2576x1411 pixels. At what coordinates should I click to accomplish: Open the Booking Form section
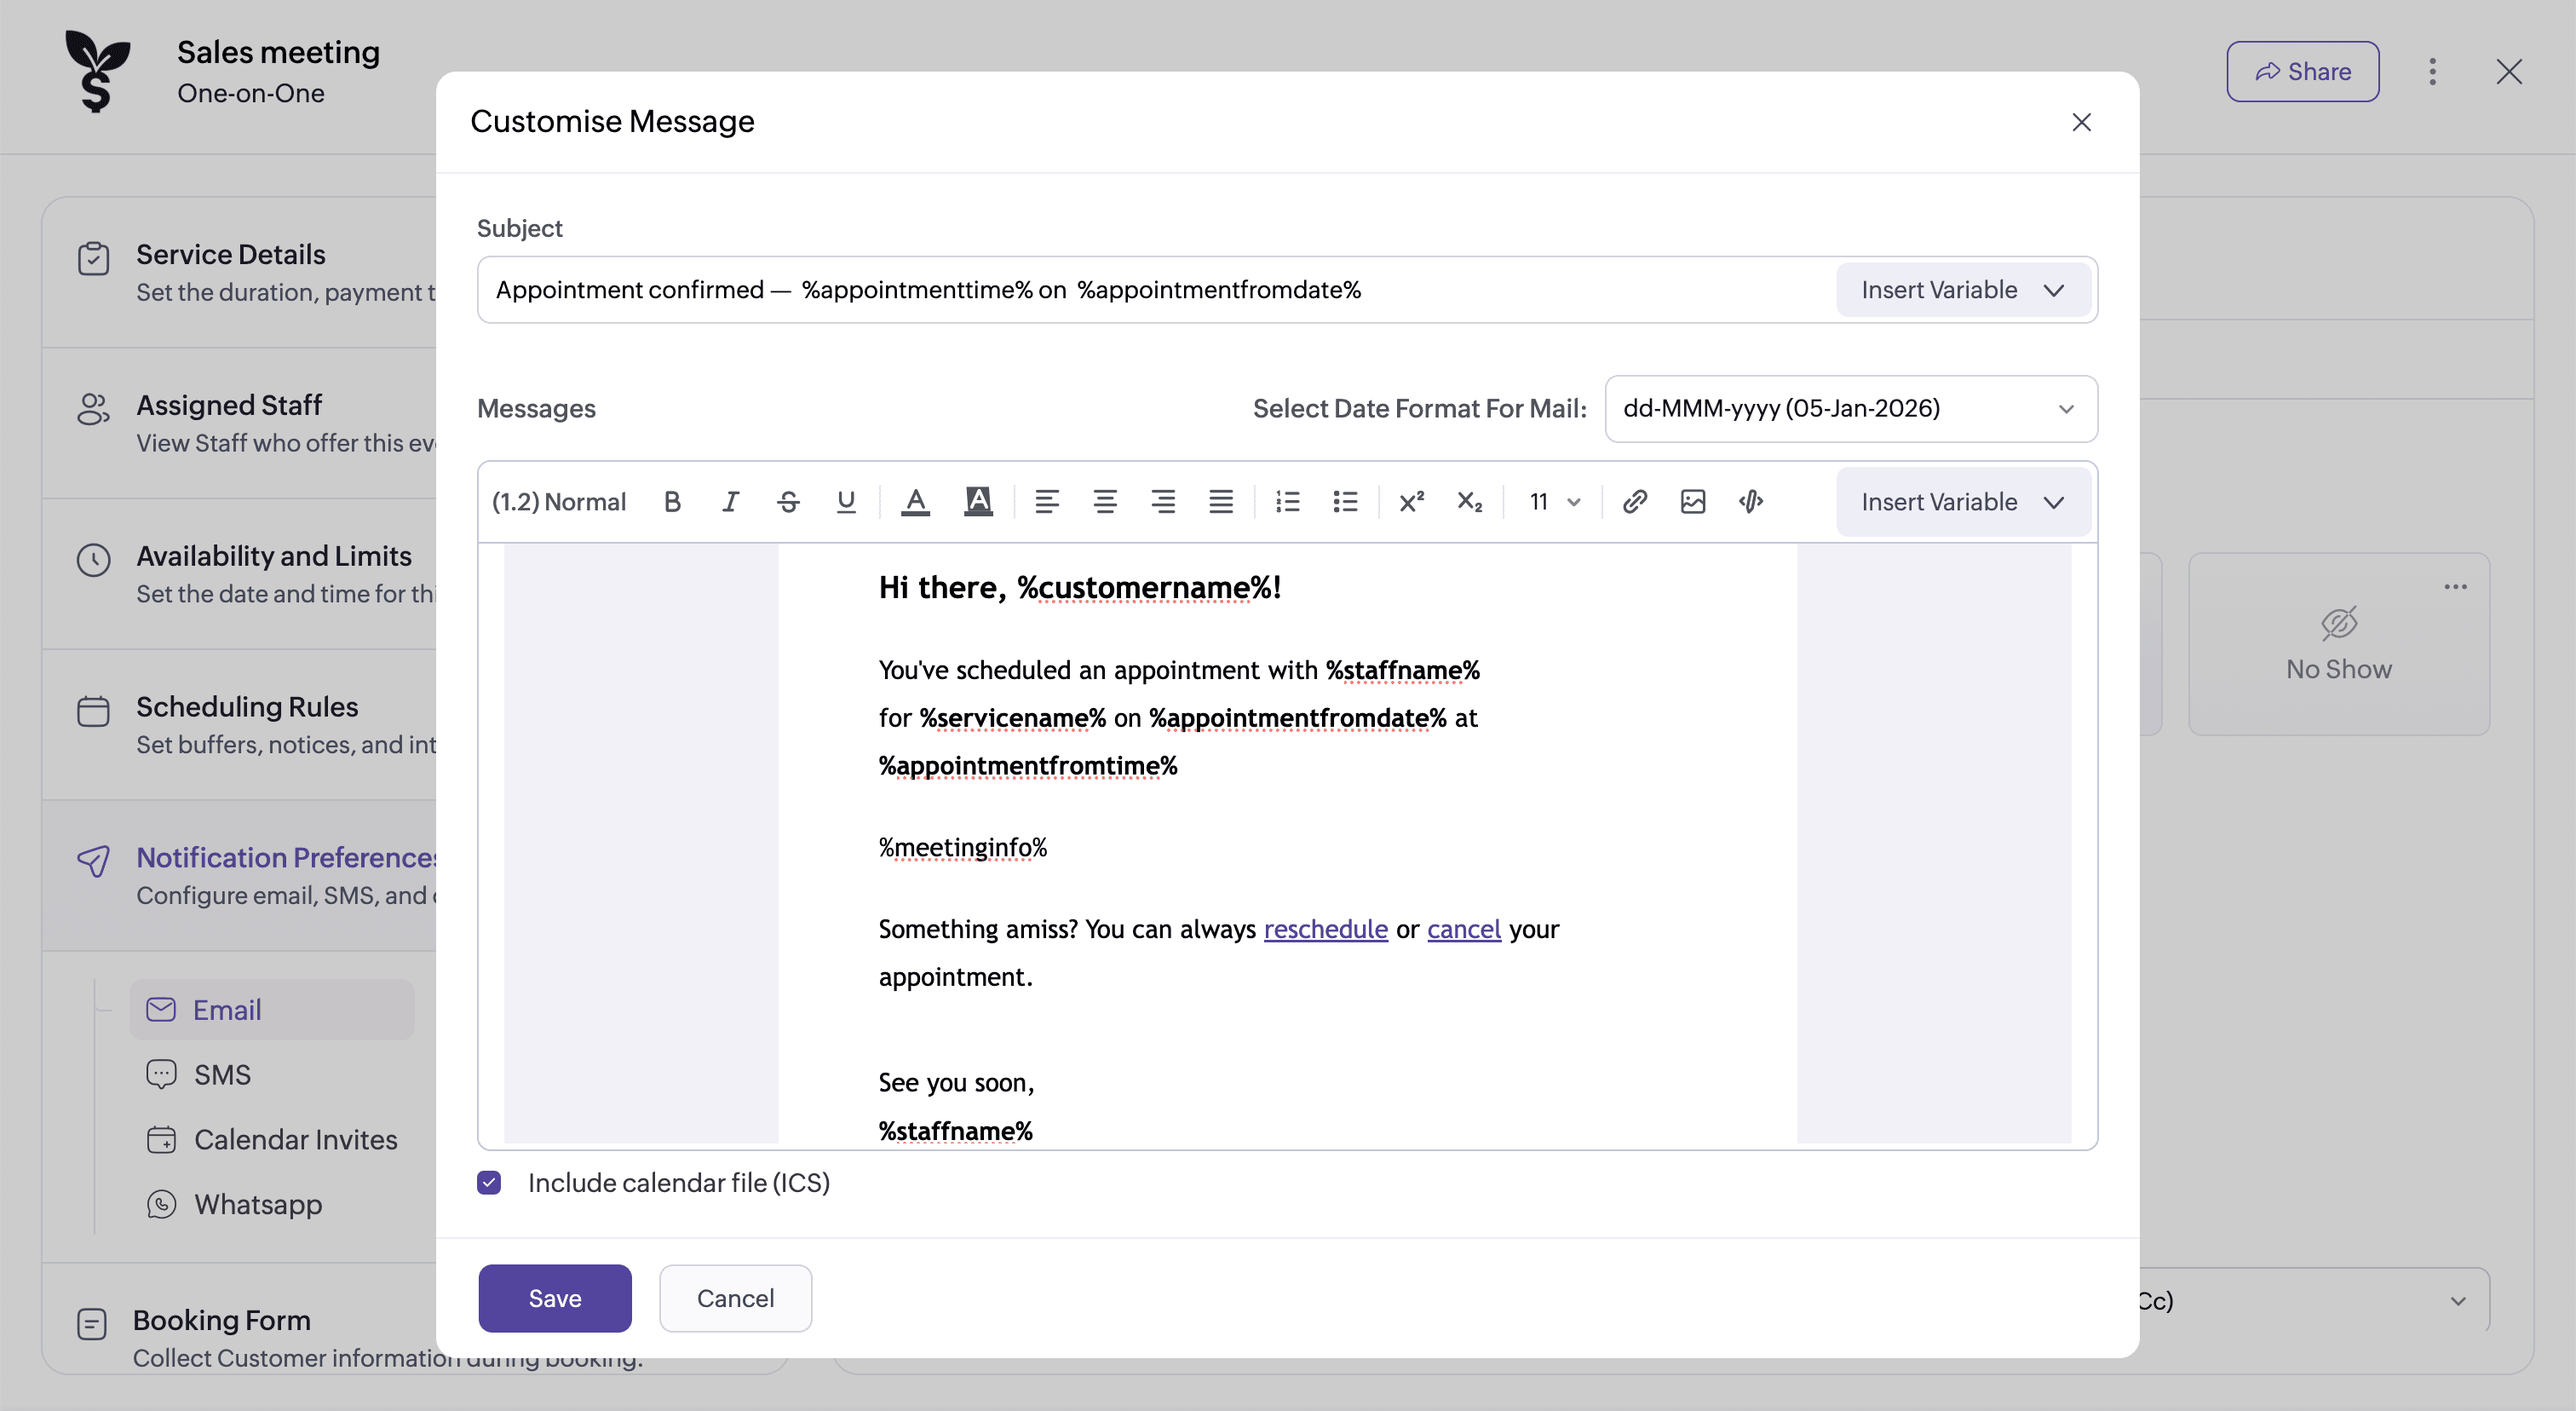240,1320
